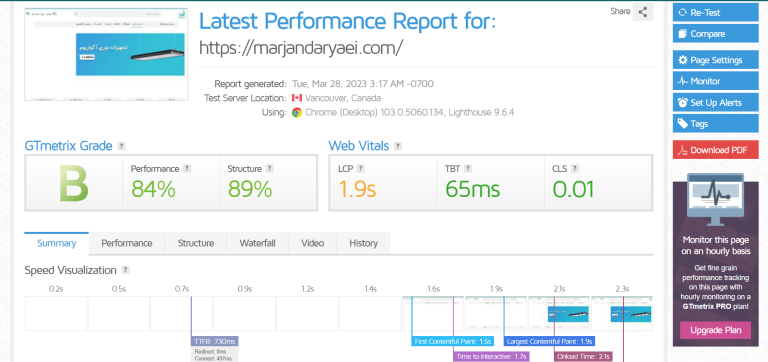Click the Canadian flag icon
This screenshot has width=768, height=362.
[x=296, y=98]
